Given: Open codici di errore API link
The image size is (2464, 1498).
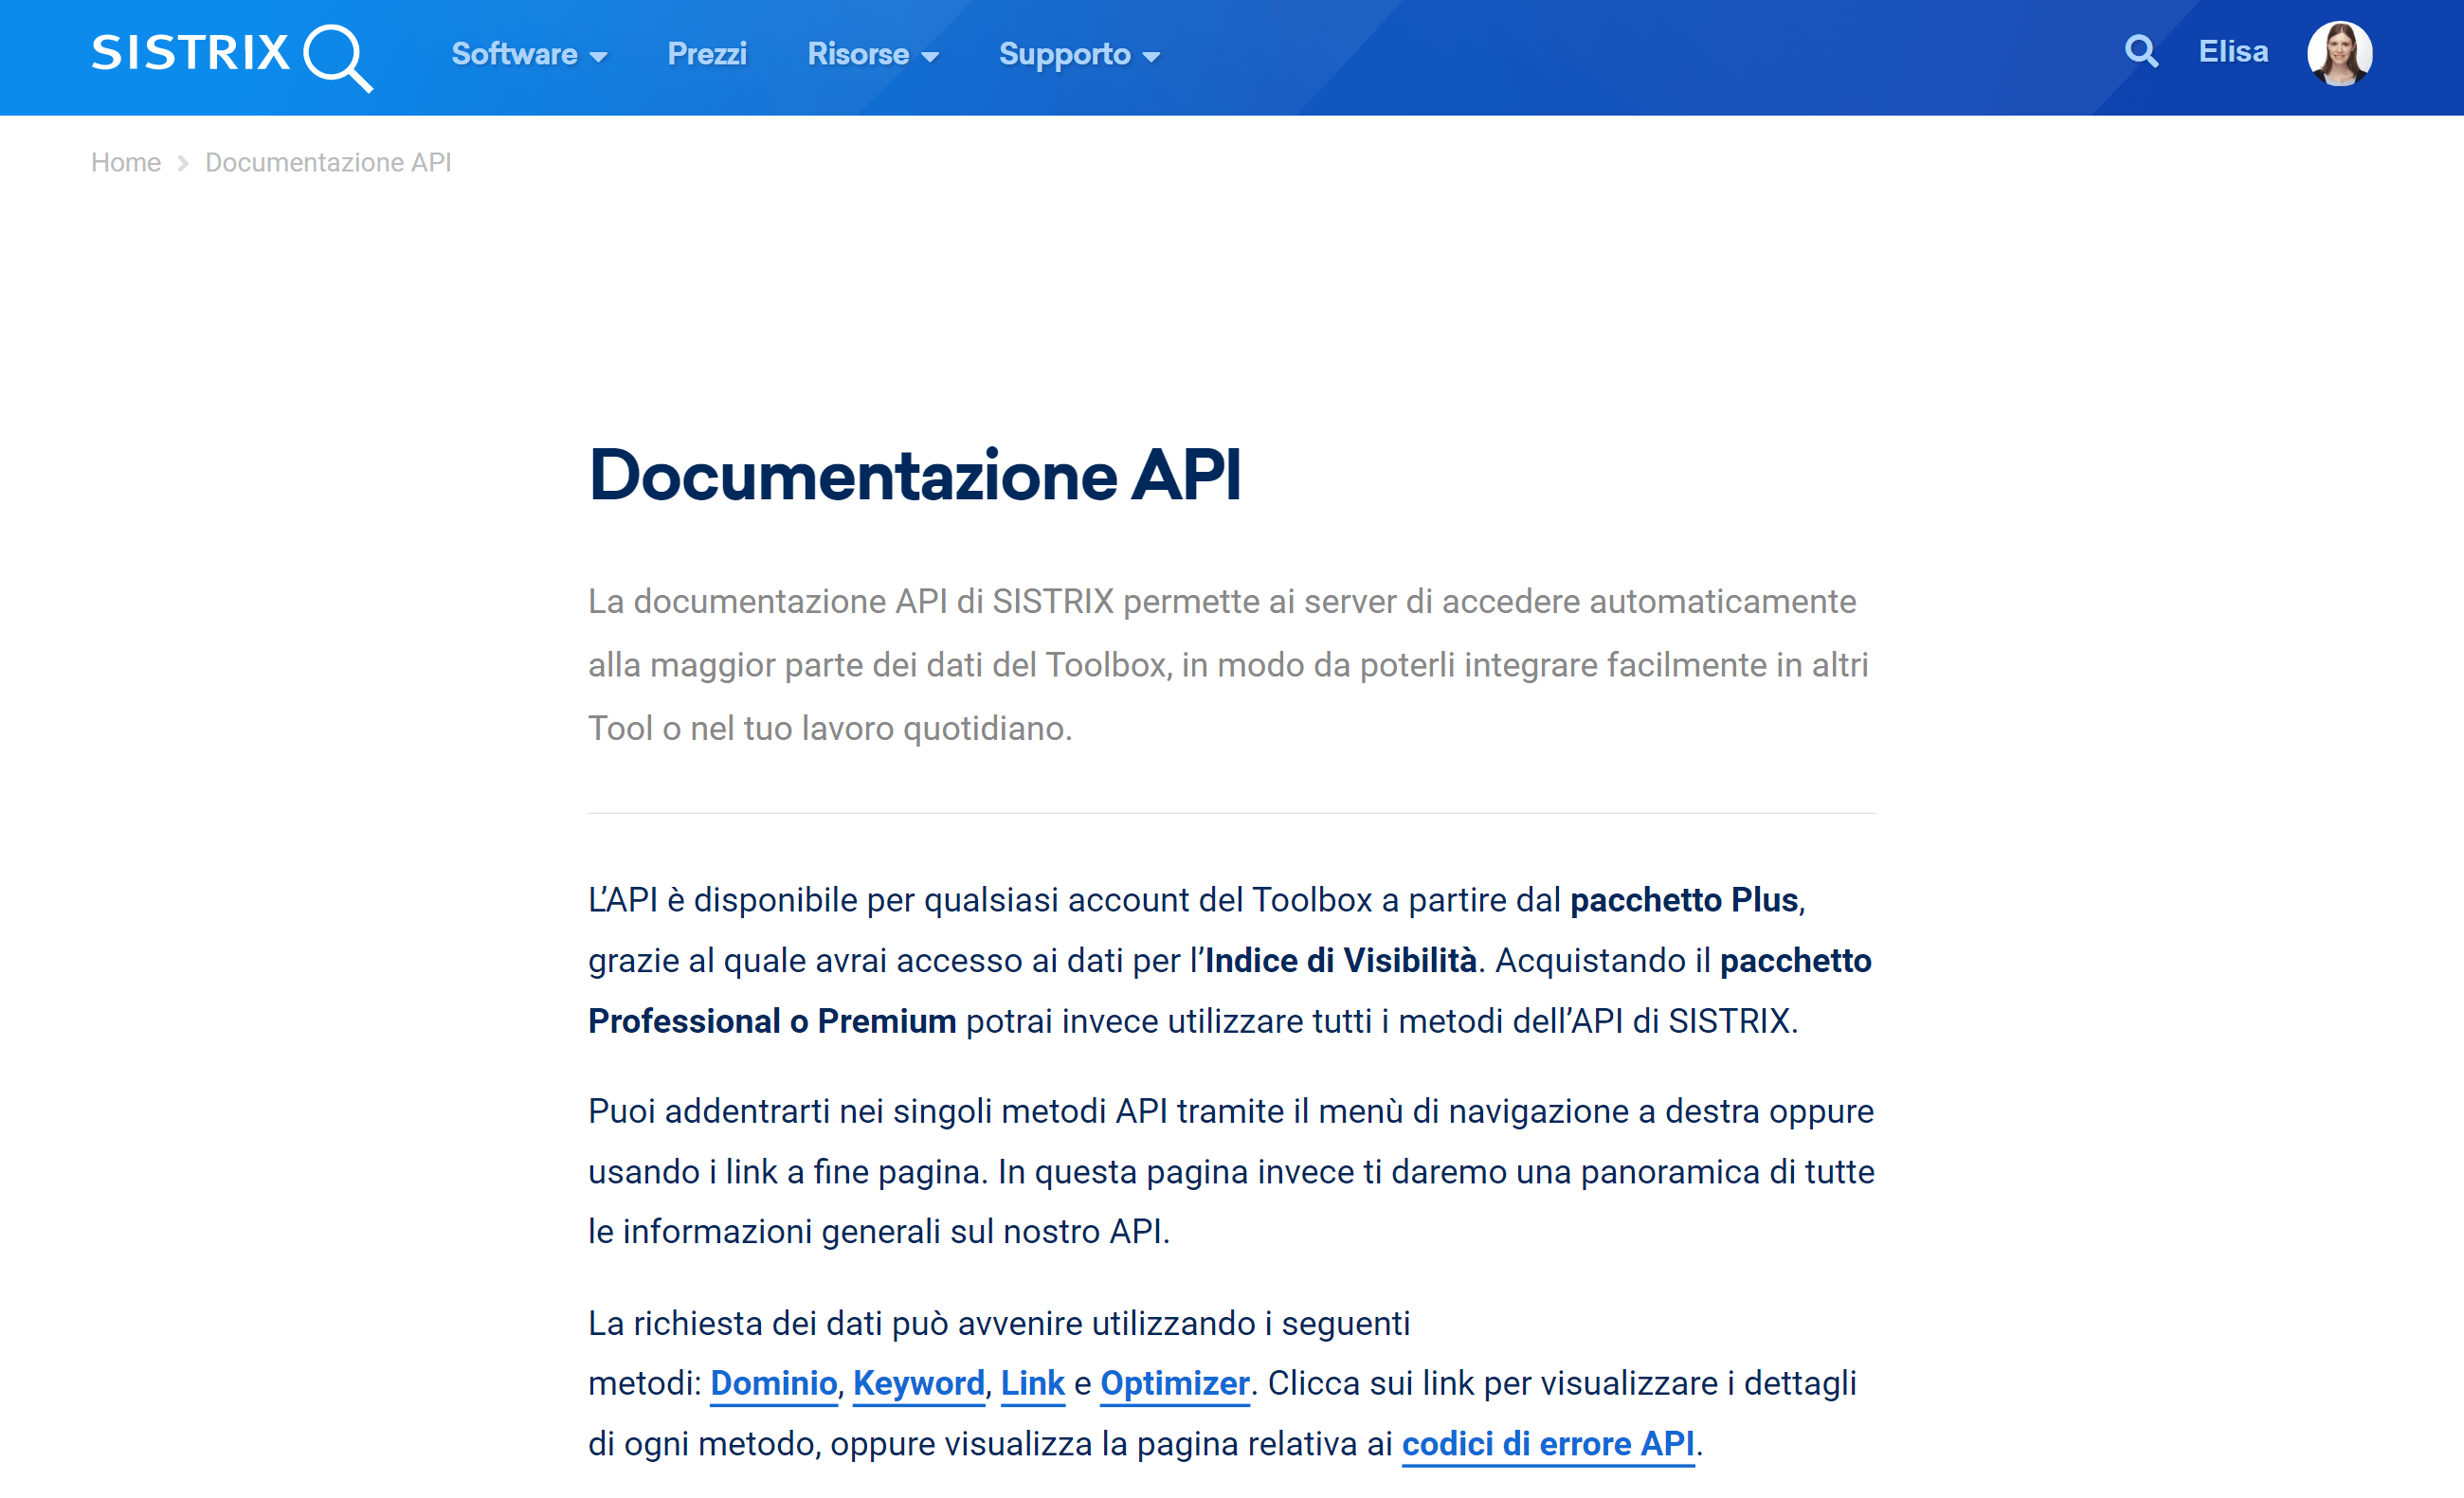Looking at the screenshot, I should (1547, 1444).
